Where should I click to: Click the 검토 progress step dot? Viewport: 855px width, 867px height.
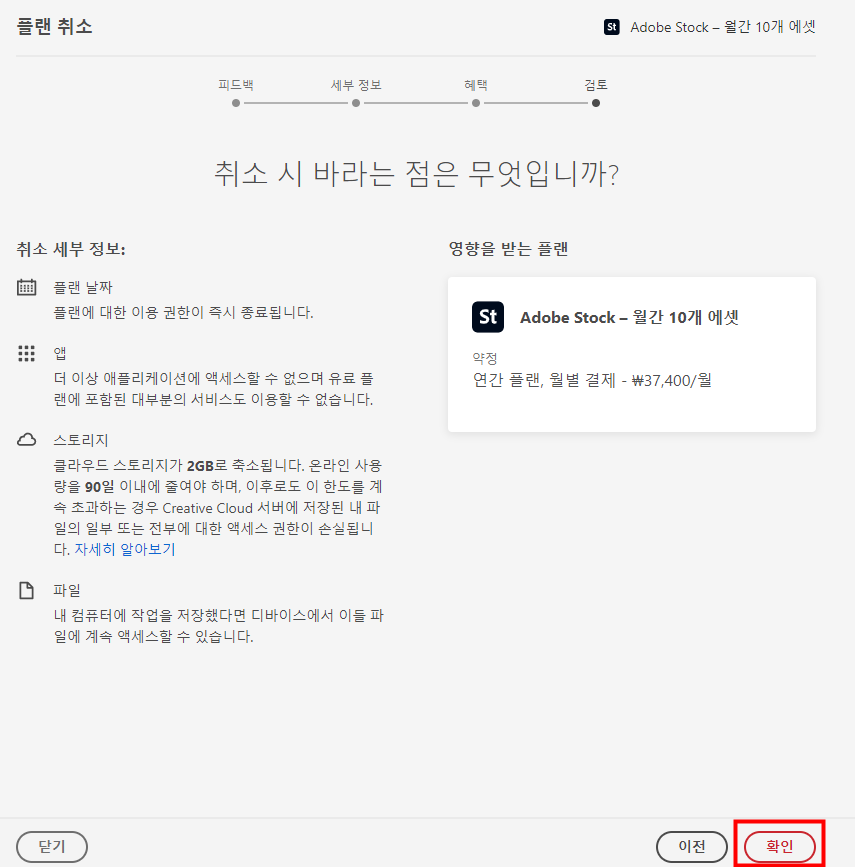[x=596, y=103]
